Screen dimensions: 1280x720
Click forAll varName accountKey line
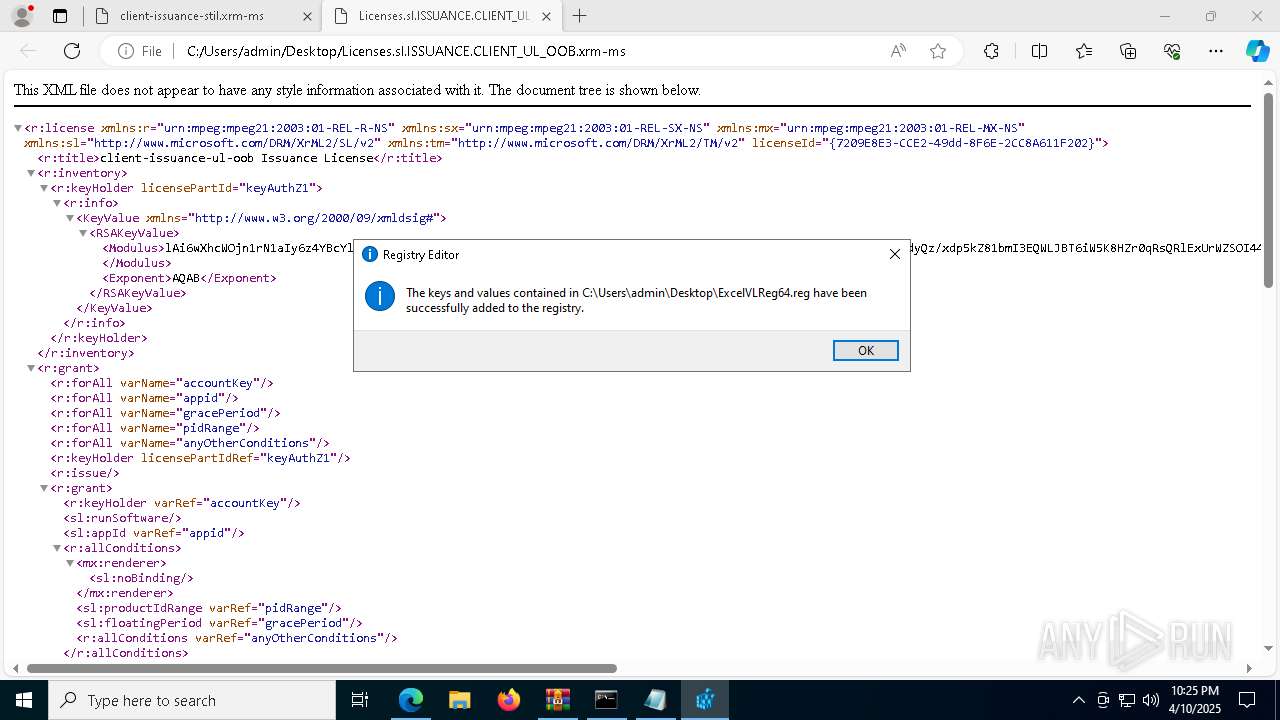click(x=162, y=383)
